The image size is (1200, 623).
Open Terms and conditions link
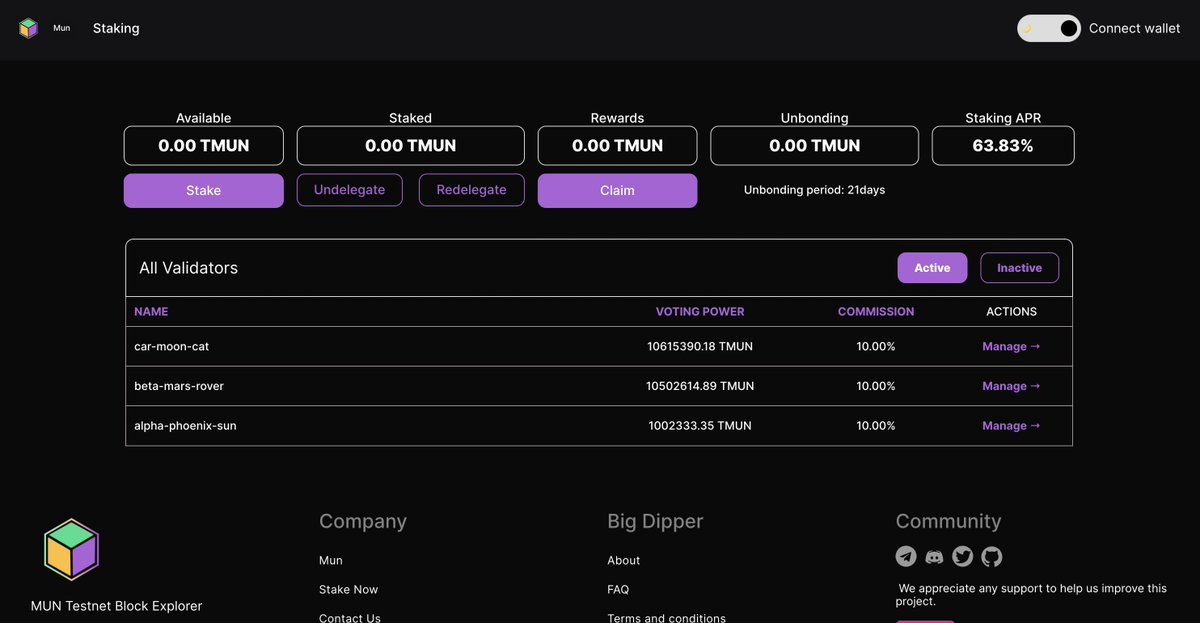tap(667, 618)
